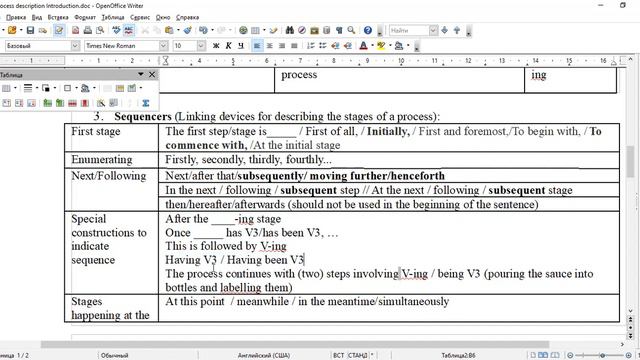
Task: Run the spelling and grammar check
Action: 116,30
